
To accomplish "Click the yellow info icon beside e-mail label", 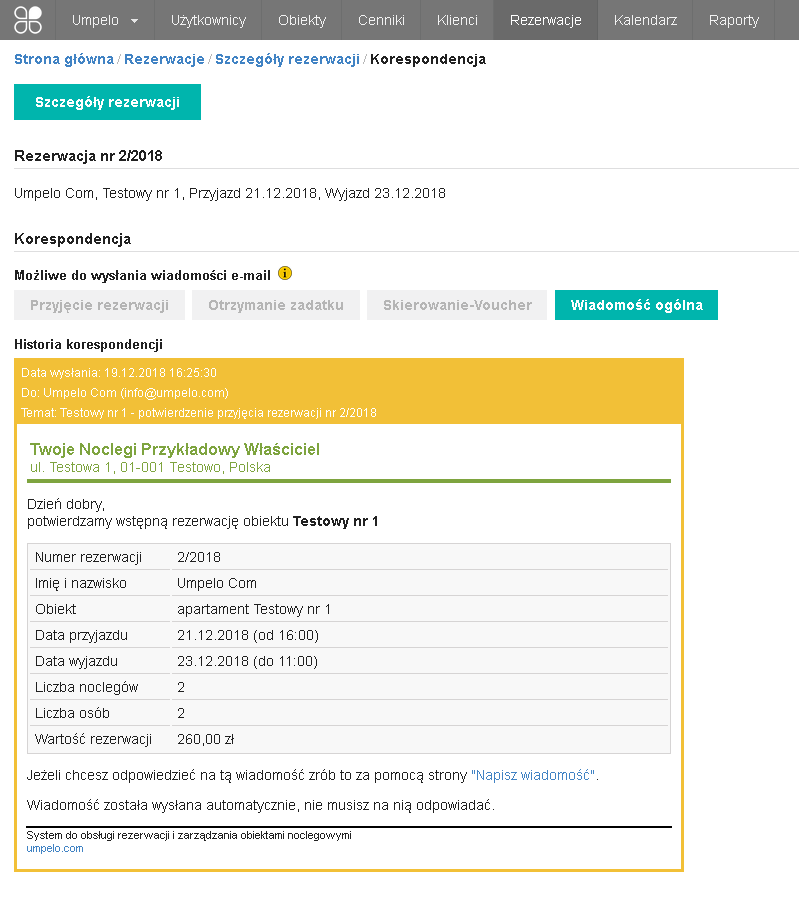I will click(285, 273).
